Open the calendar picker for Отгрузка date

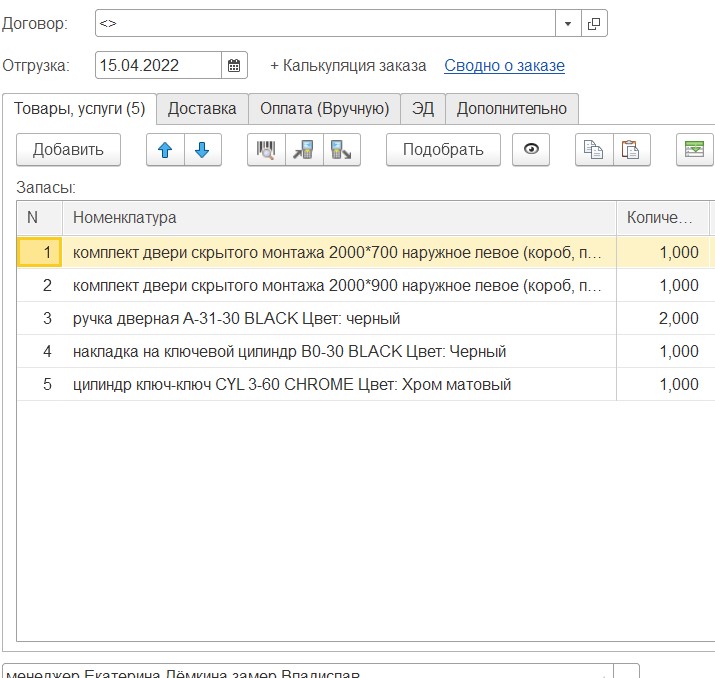pyautogui.click(x=234, y=66)
